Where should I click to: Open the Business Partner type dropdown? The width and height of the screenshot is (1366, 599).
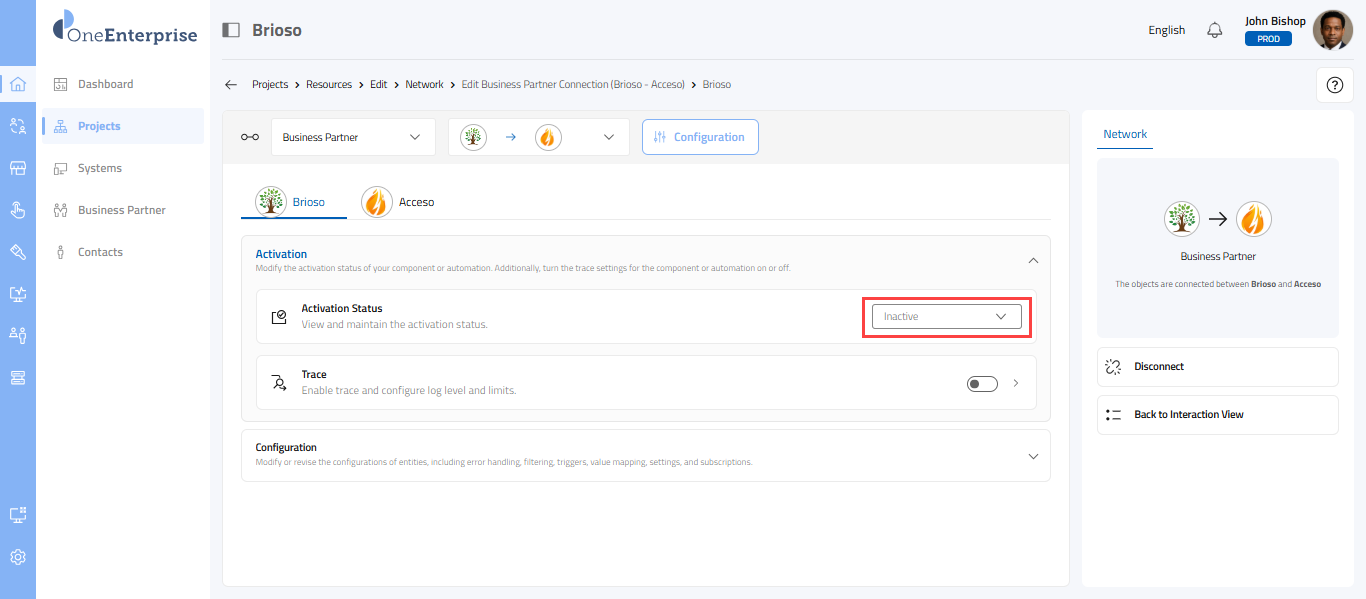353,137
